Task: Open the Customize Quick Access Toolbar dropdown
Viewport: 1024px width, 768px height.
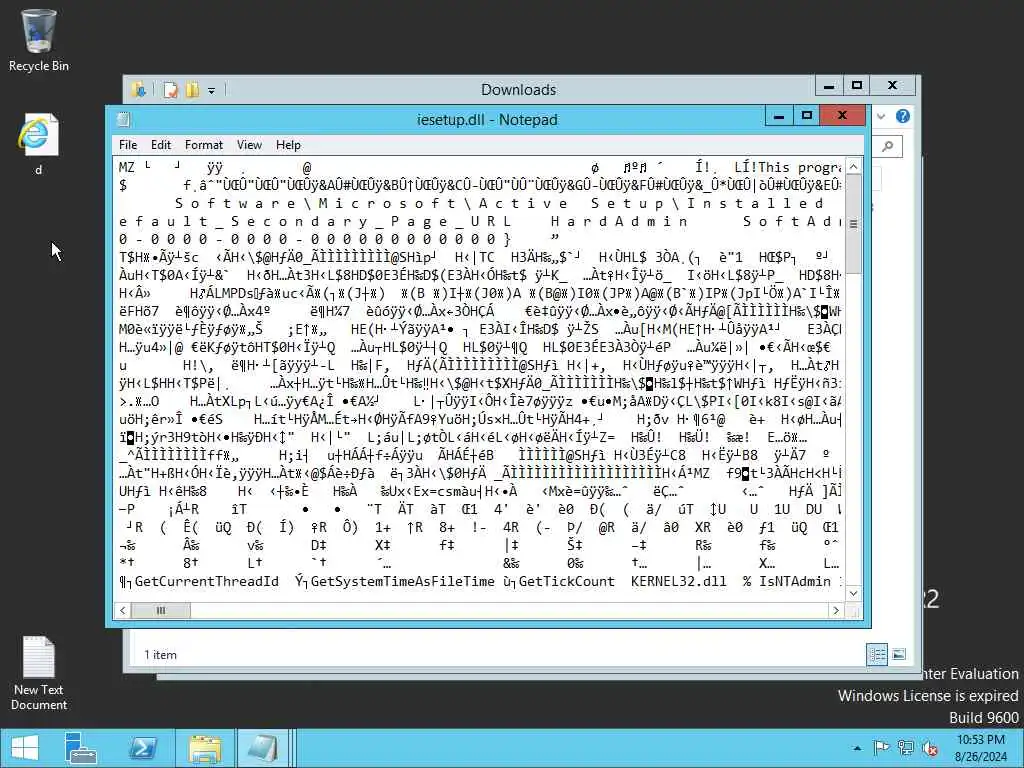Action: [x=212, y=90]
